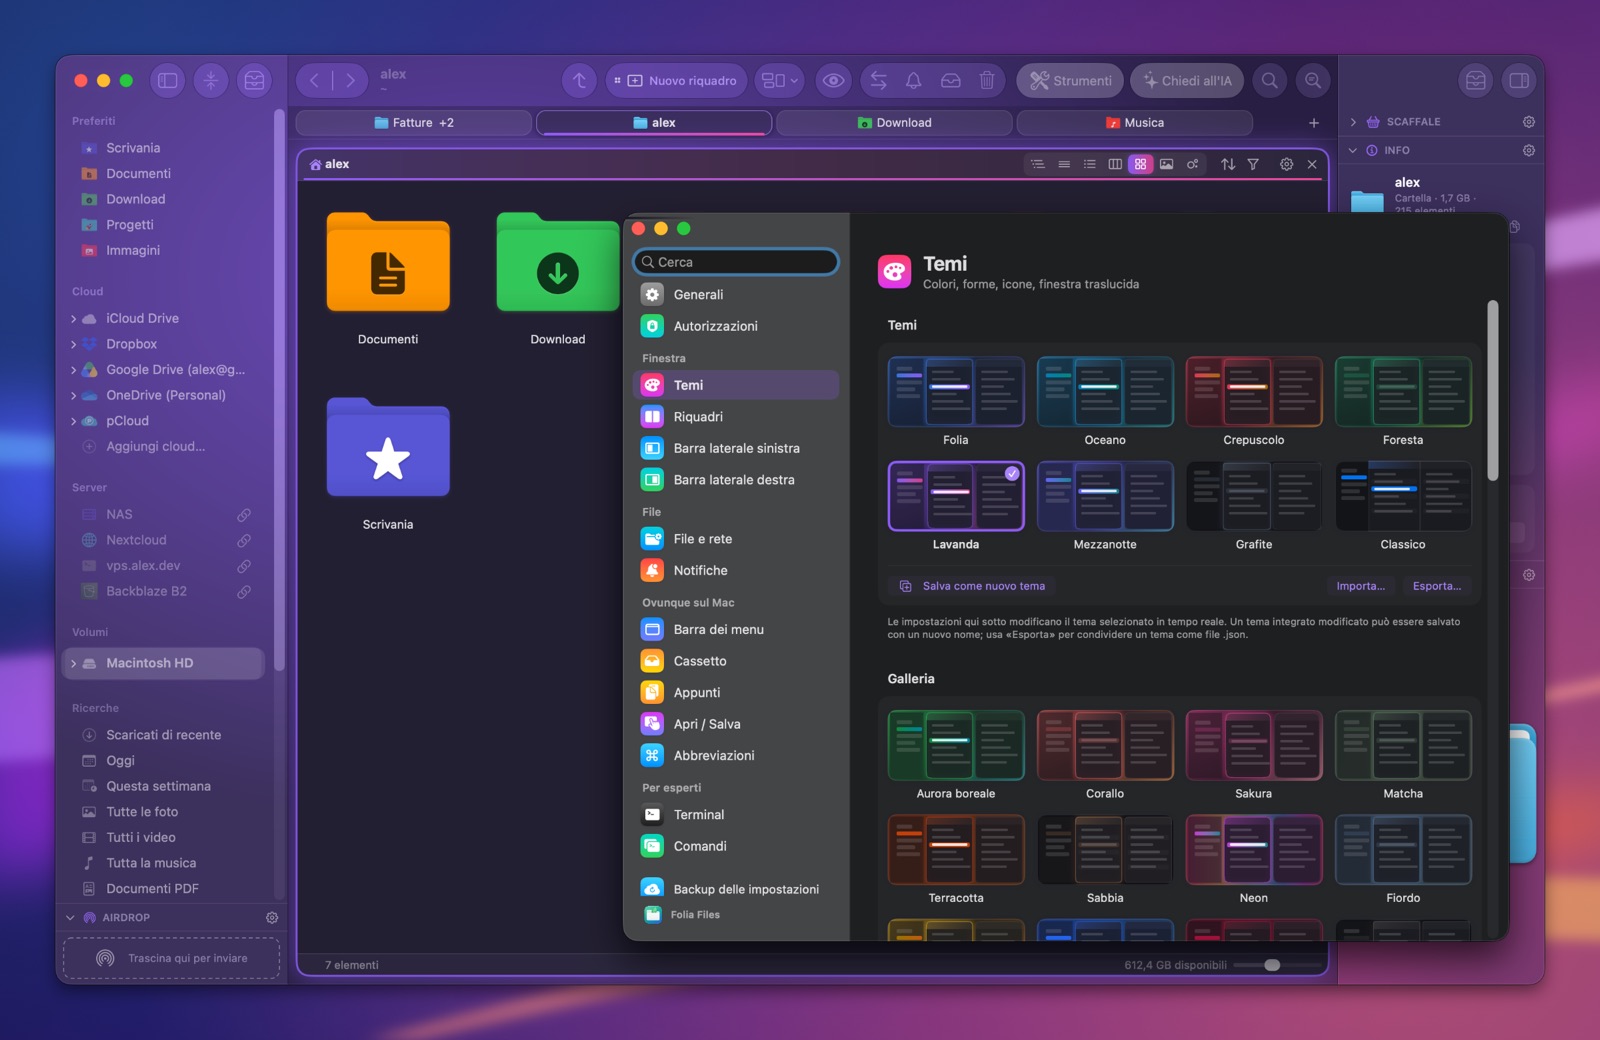The image size is (1600, 1040).
Task: Open Riquadri in settings sidebar
Action: pyautogui.click(x=736, y=417)
